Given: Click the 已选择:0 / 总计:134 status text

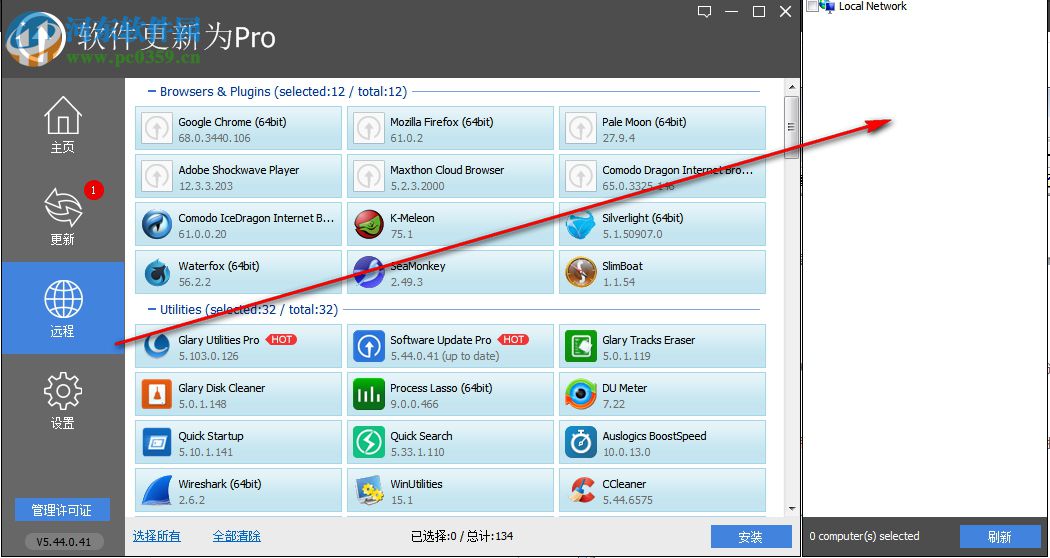Looking at the screenshot, I should click(462, 536).
